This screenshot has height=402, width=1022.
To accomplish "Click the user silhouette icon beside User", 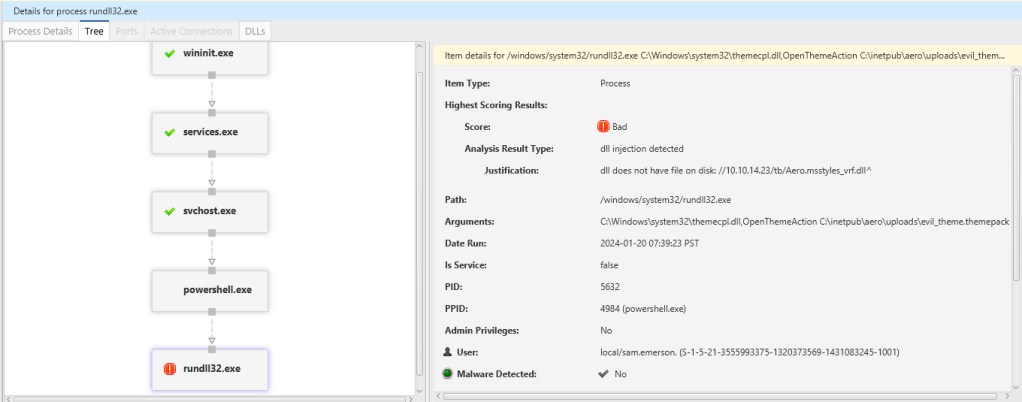I will (x=449, y=352).
